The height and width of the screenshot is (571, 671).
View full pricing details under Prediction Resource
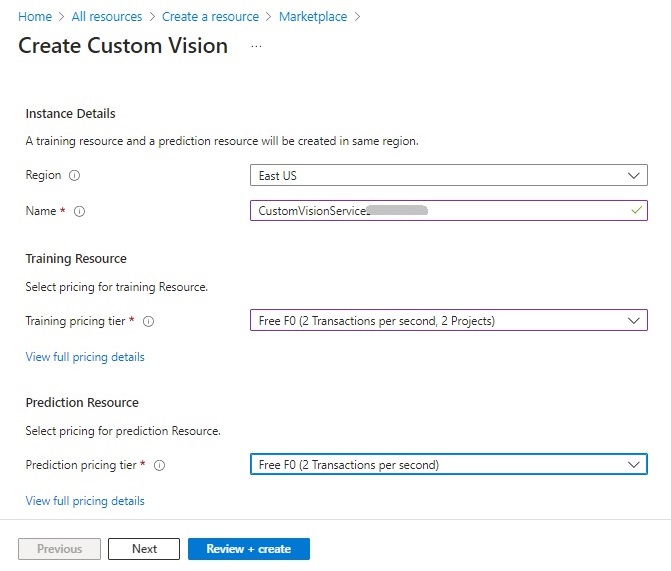click(x=85, y=501)
